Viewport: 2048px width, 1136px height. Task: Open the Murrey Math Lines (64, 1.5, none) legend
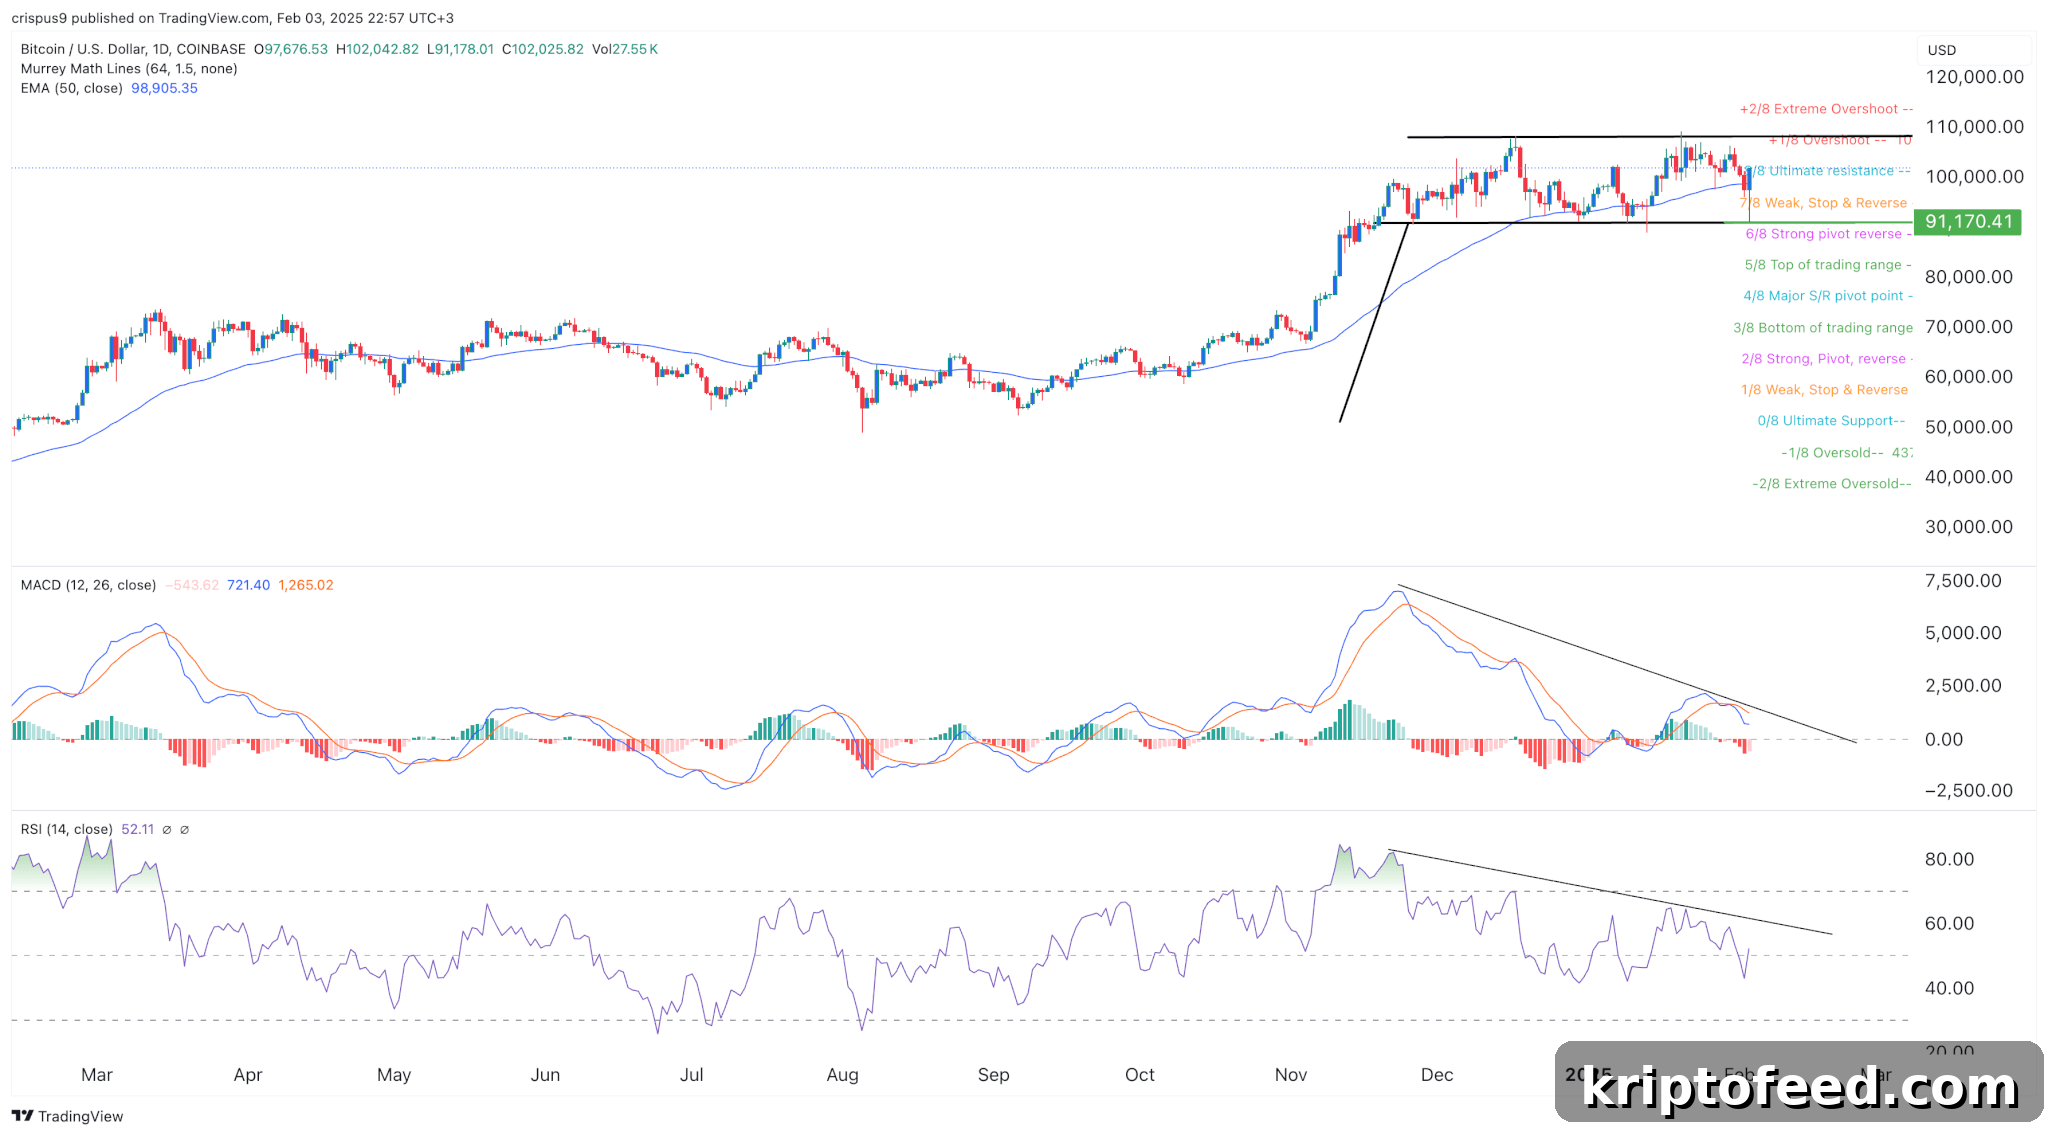coord(129,69)
